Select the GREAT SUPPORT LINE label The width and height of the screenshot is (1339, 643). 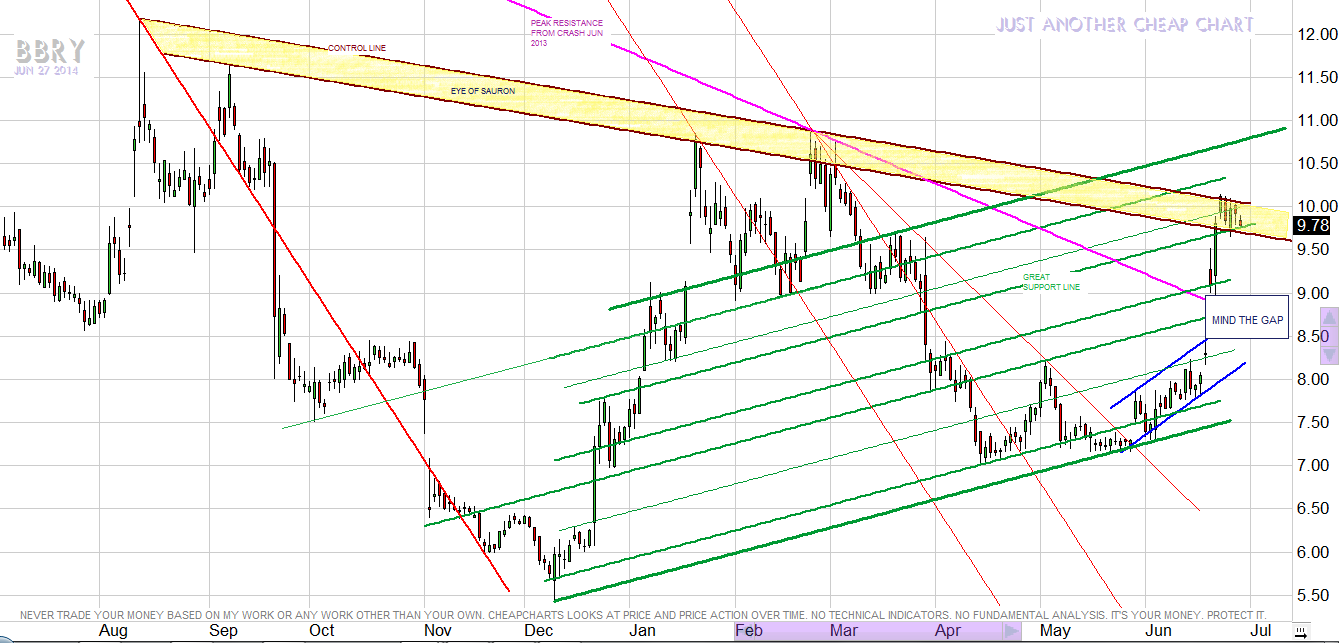(x=1051, y=281)
